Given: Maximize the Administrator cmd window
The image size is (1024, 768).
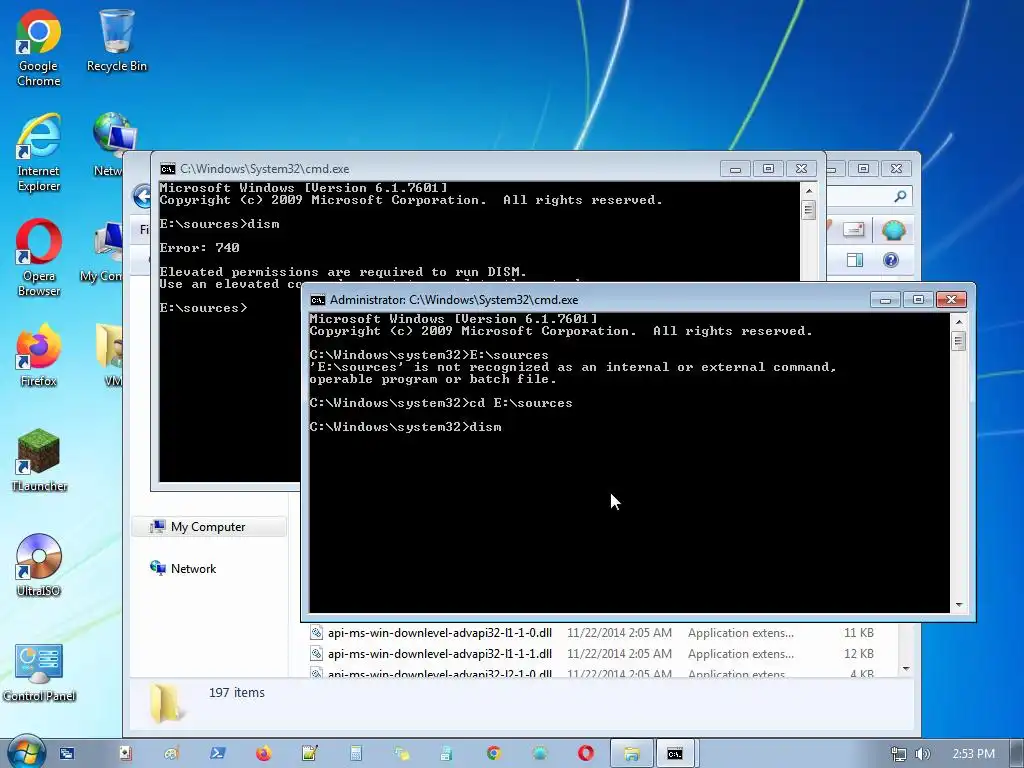Looking at the screenshot, I should (x=918, y=300).
